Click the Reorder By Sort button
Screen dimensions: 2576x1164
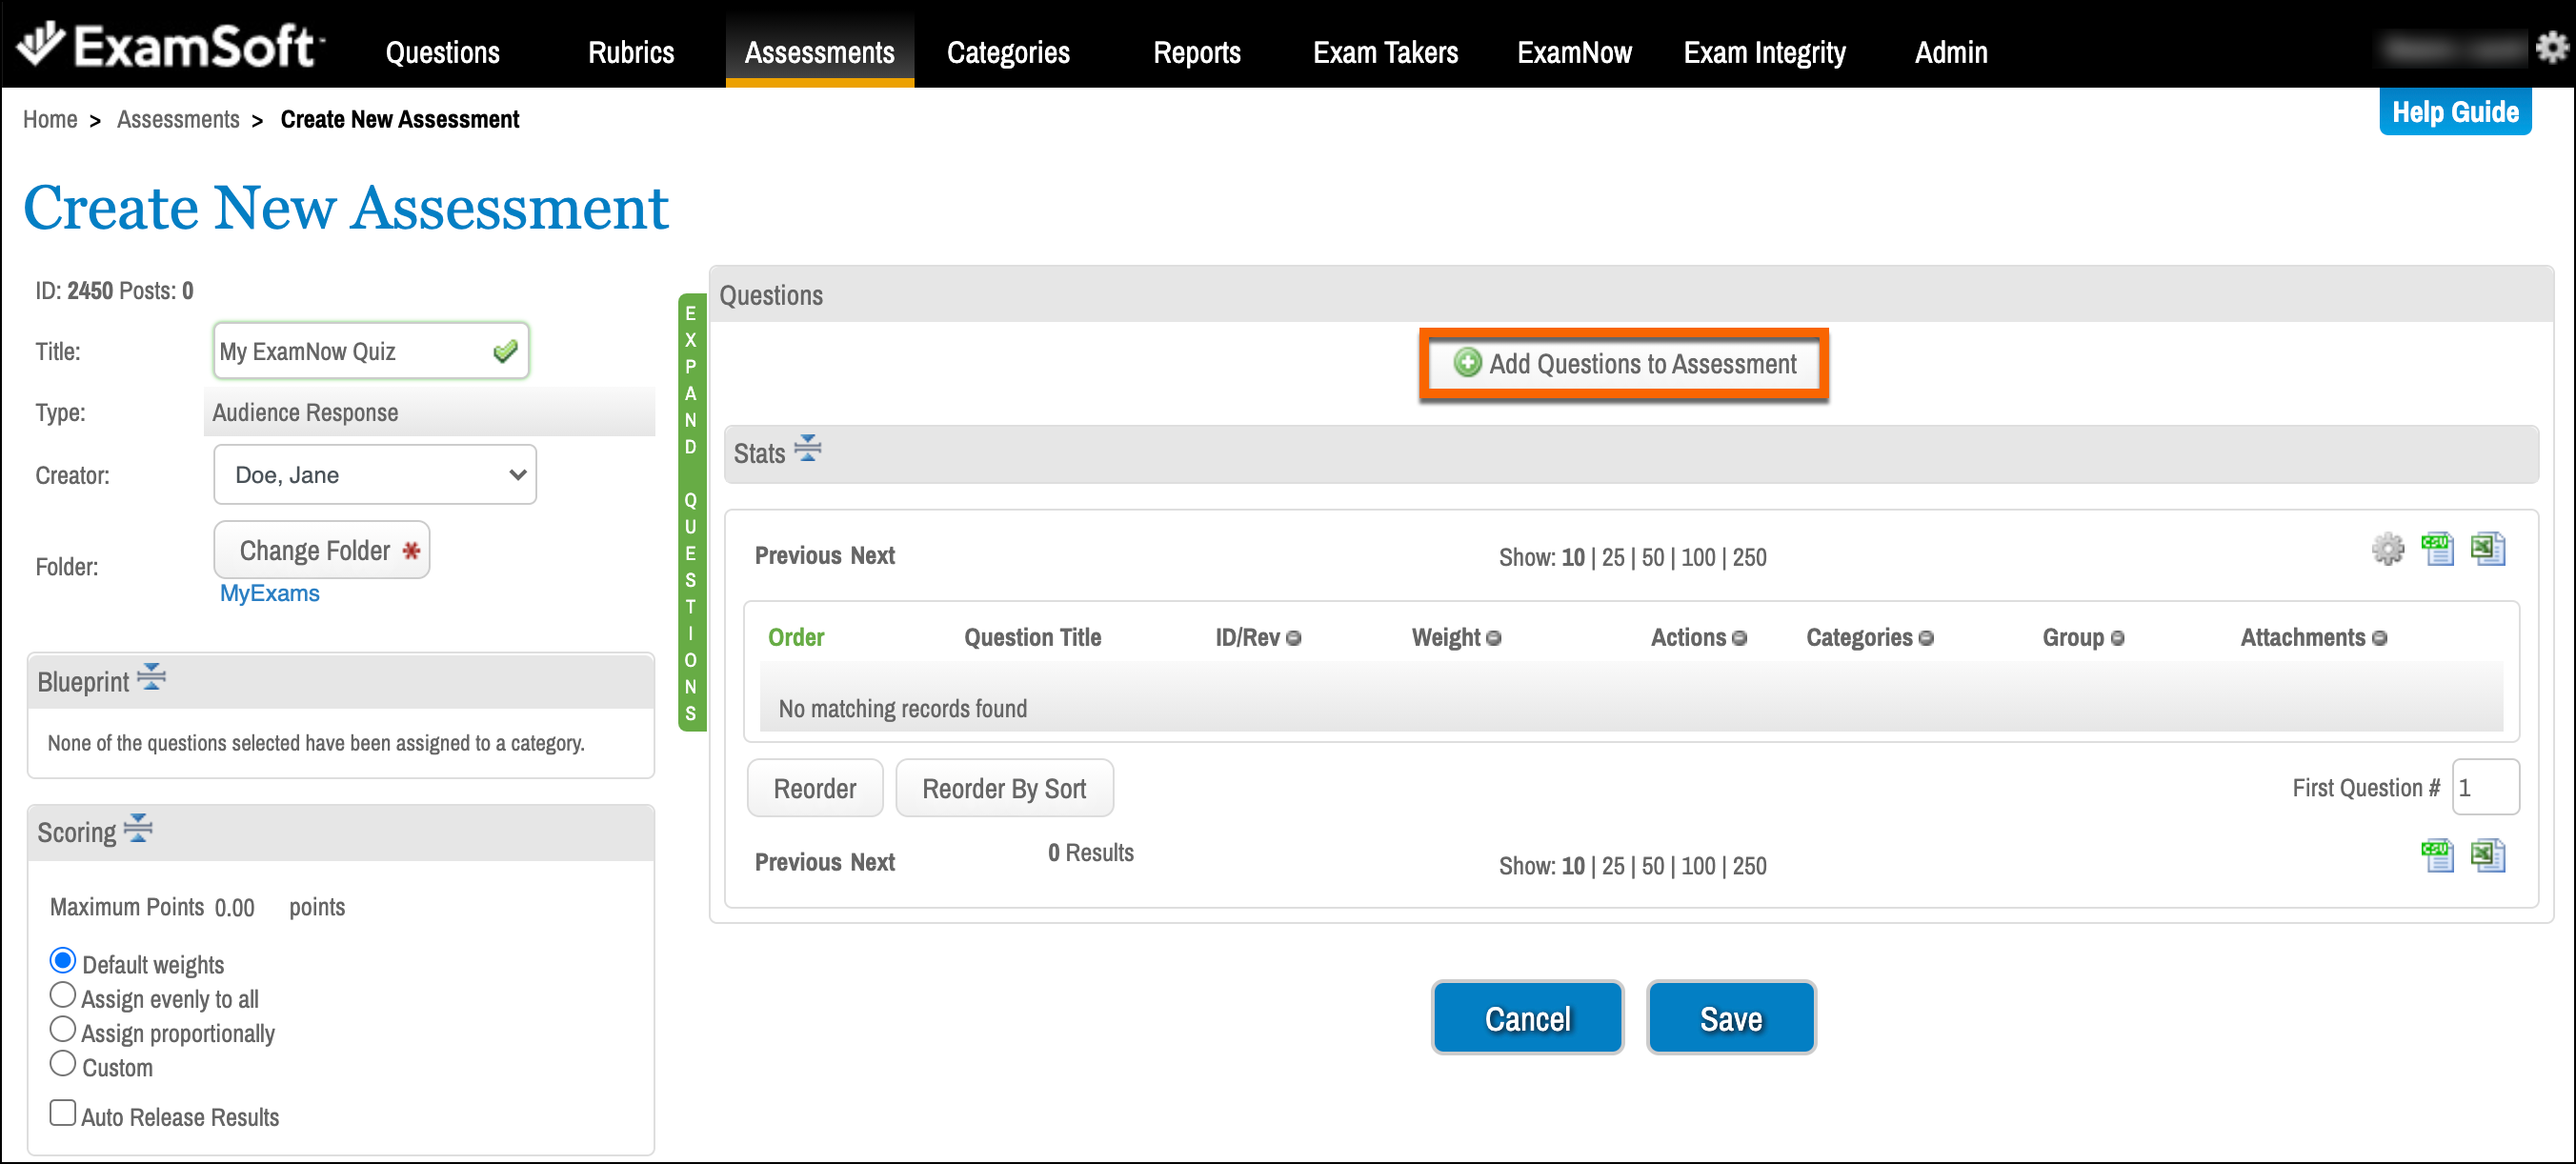click(1004, 788)
